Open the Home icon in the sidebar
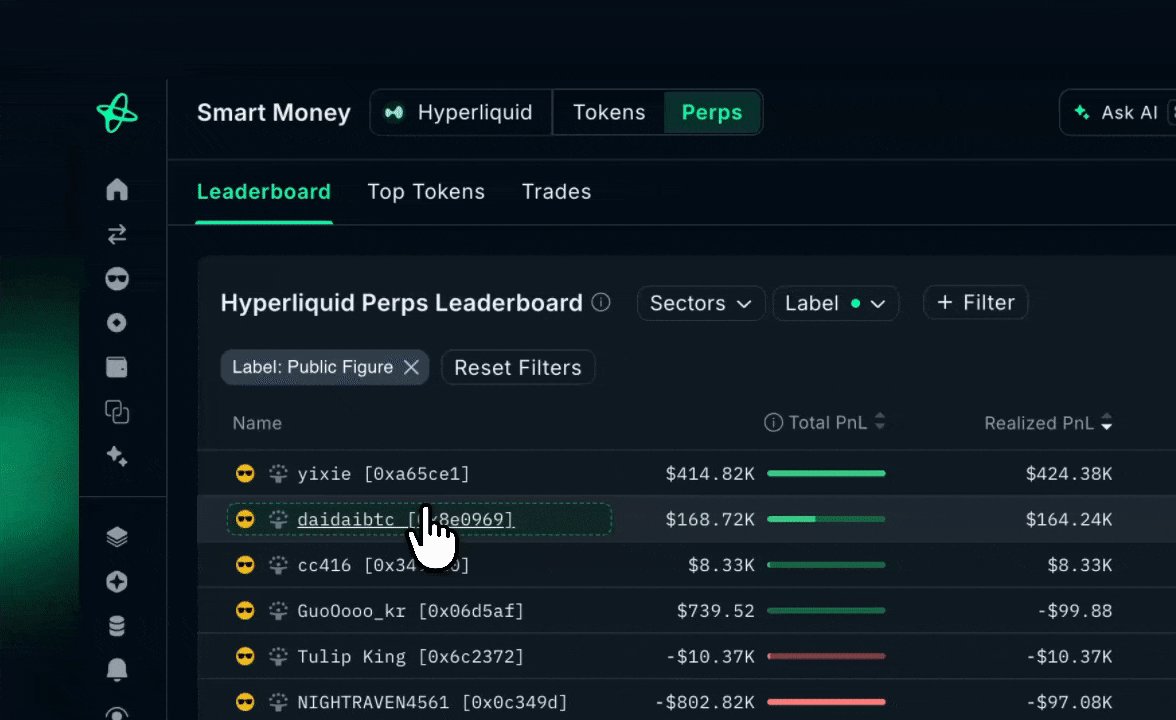This screenshot has width=1176, height=720. point(117,189)
